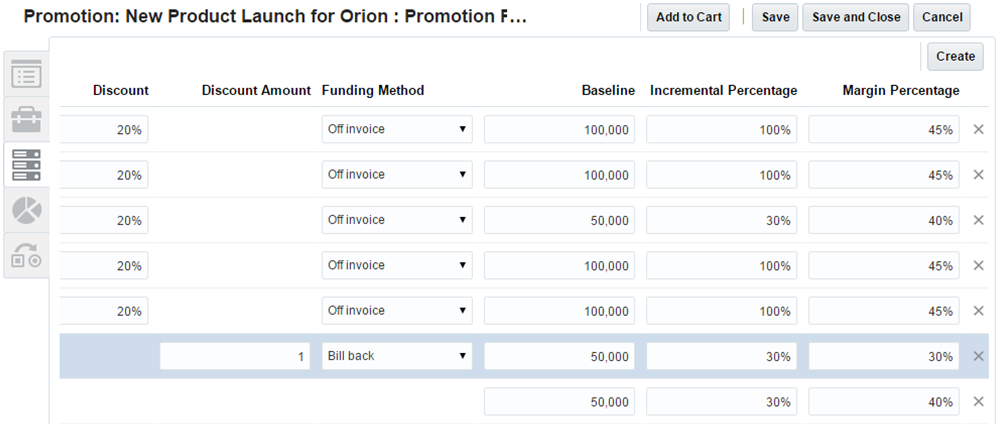Click the Bill back row's Margin Percentage field
Image resolution: width=1002 pixels, height=424 pixels.
883,356
